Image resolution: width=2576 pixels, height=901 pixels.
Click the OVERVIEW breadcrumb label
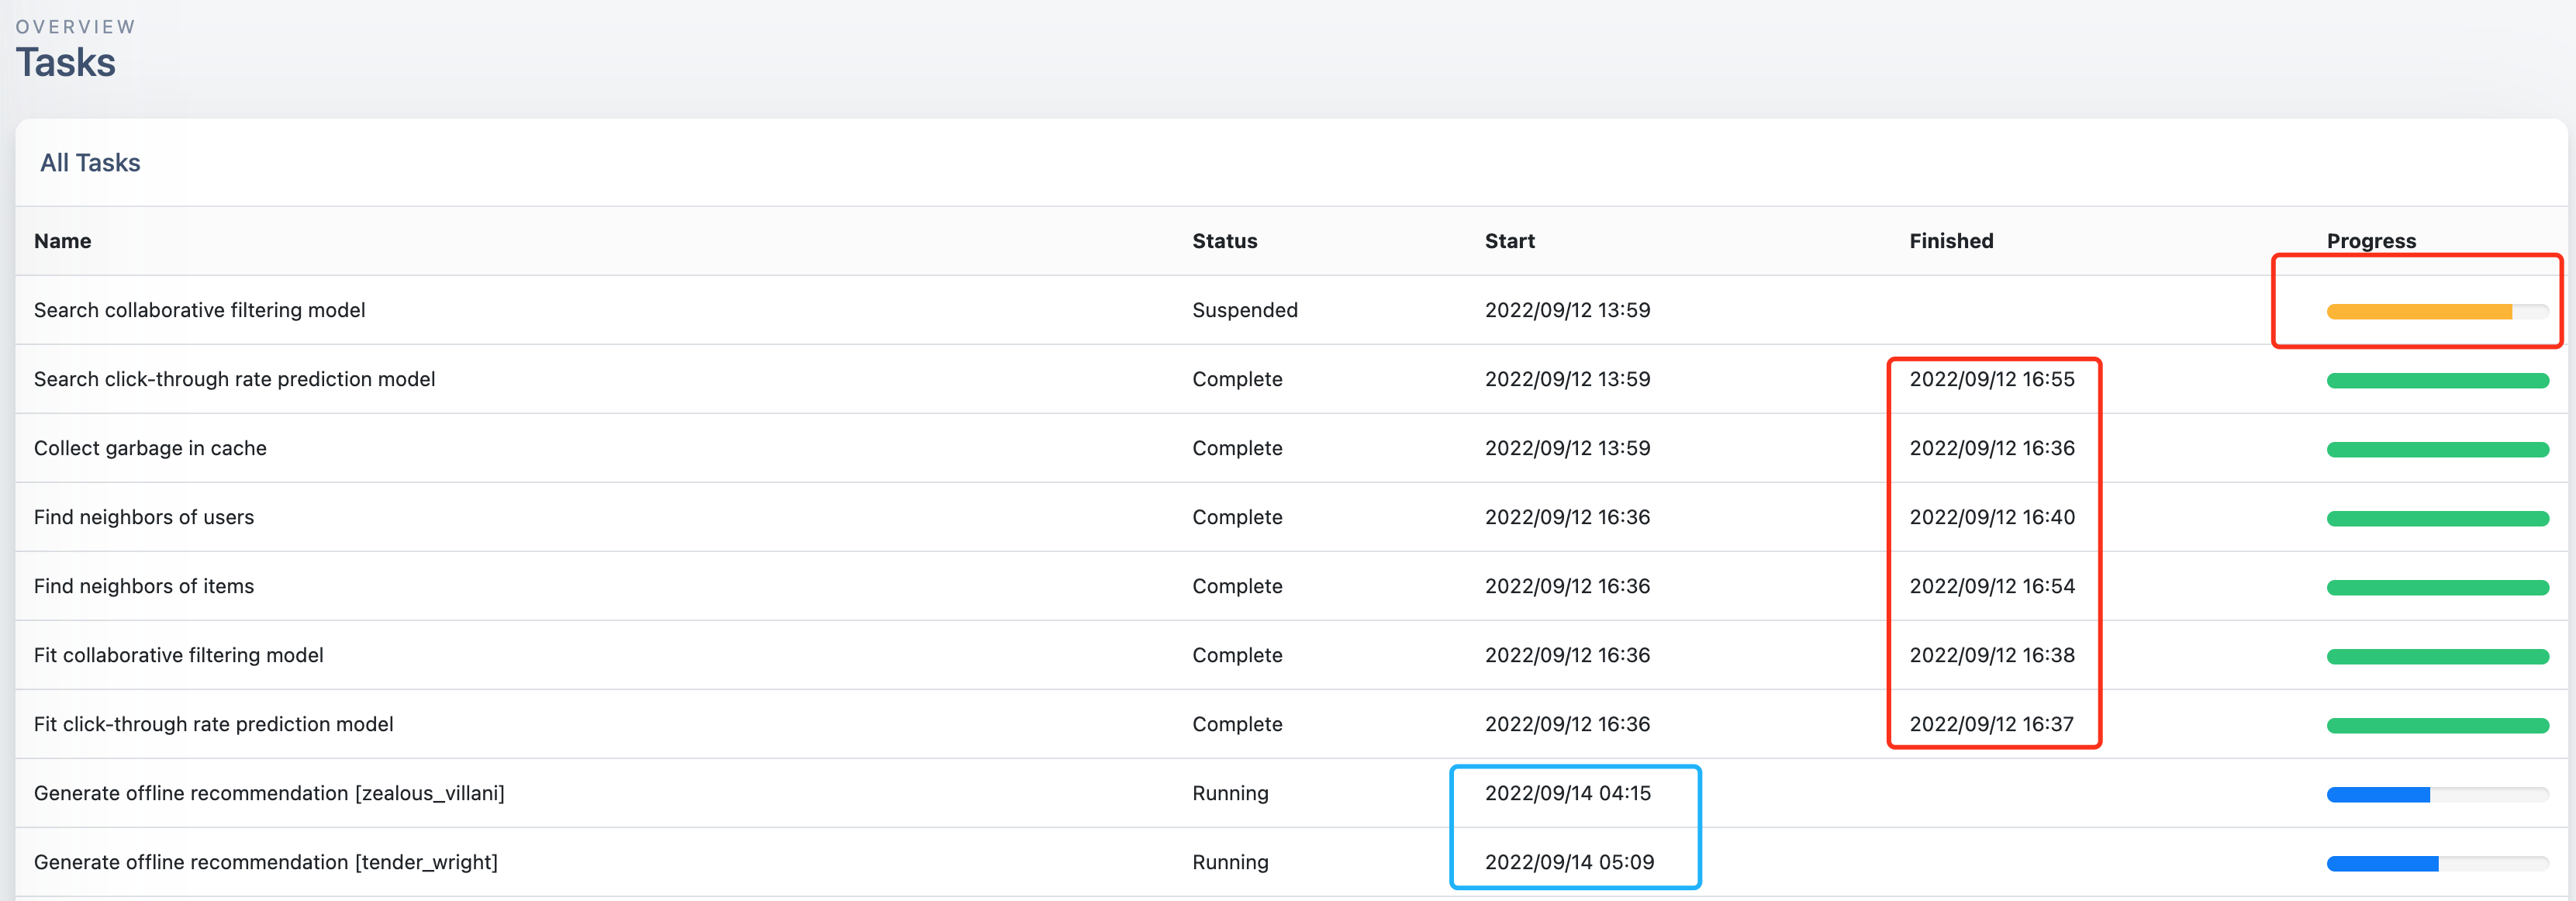(75, 26)
